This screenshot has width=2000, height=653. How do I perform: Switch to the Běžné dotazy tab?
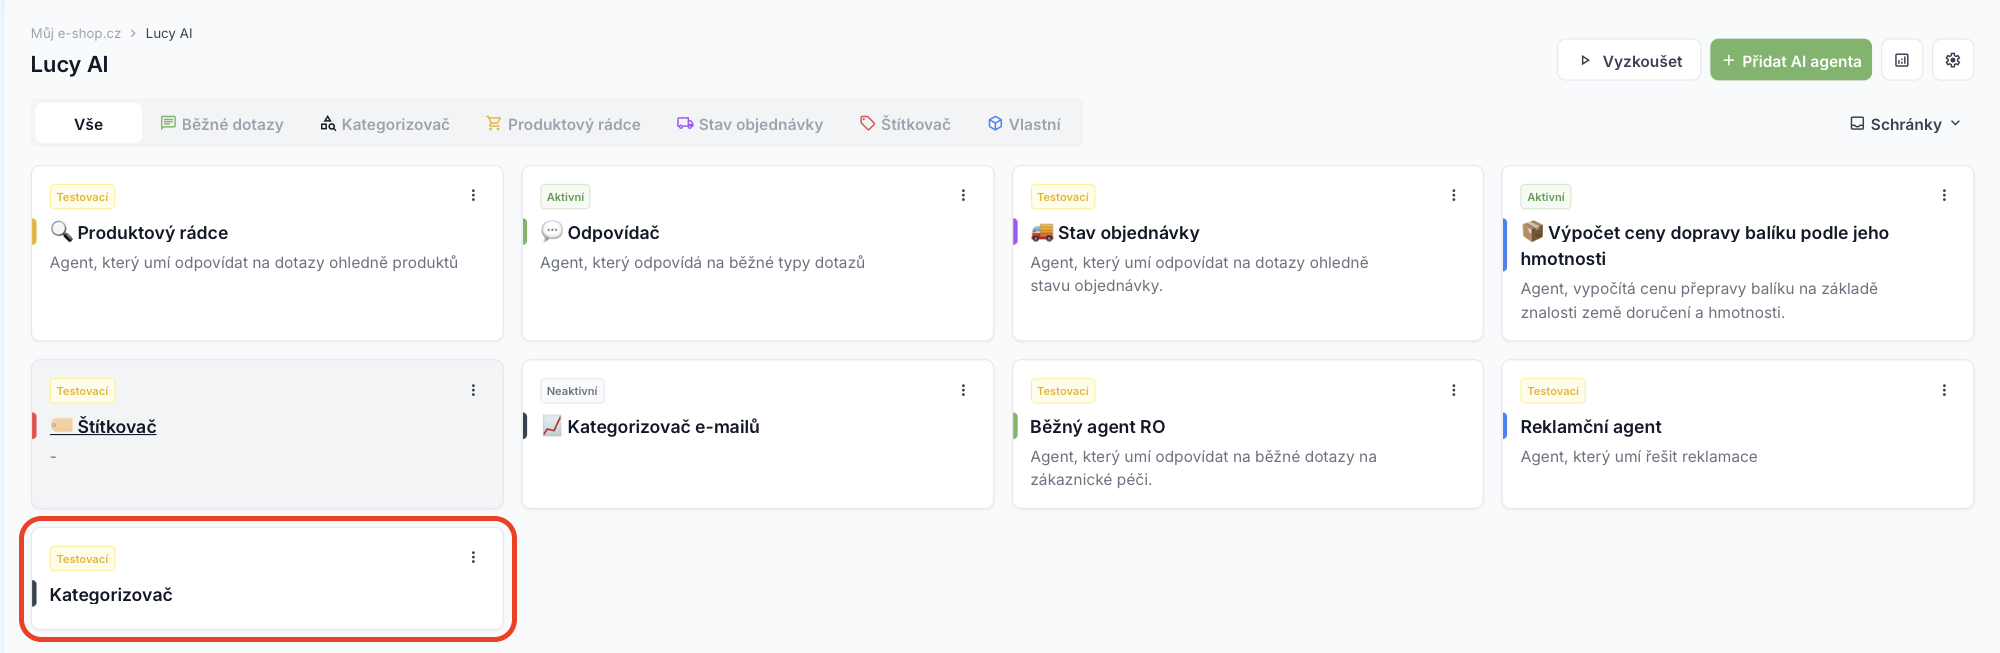tap(222, 124)
